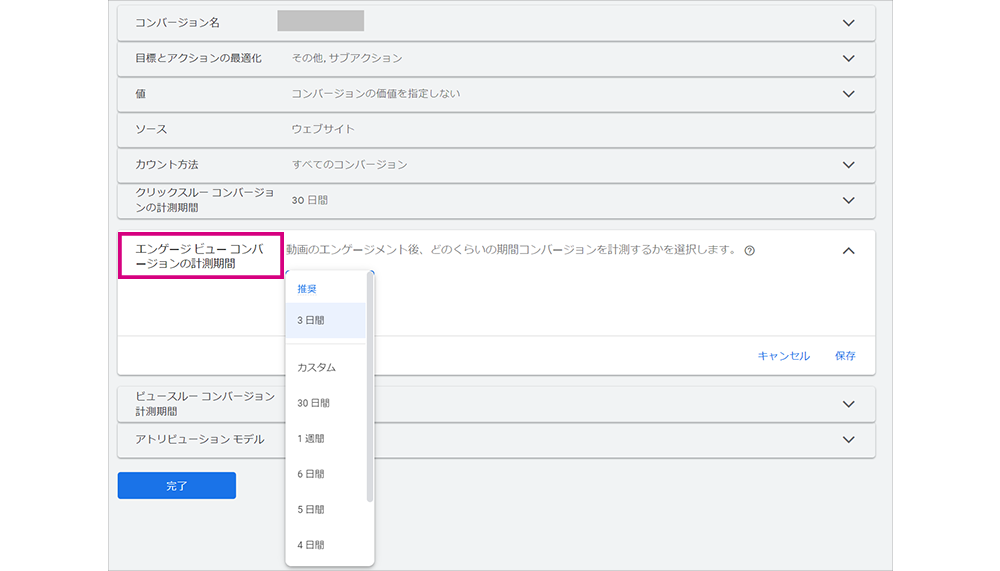Expand the 目標とアクションの最適化 row chevron

tap(848, 59)
